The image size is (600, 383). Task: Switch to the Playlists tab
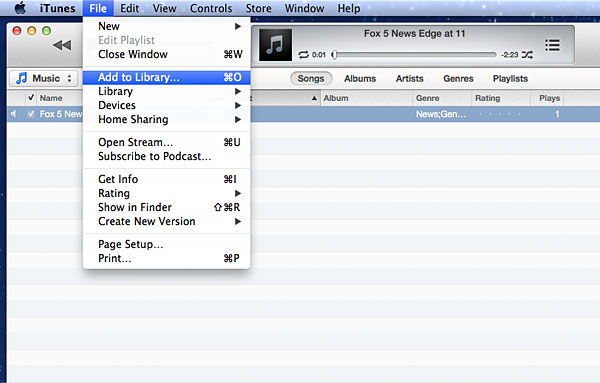[x=510, y=78]
